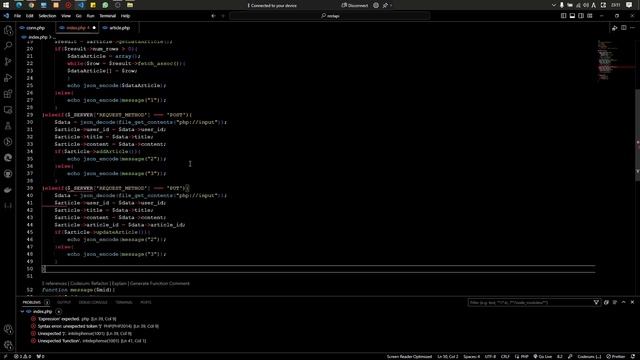The height and width of the screenshot is (360, 640).
Task: Open the Help menu
Action: tap(125, 16)
